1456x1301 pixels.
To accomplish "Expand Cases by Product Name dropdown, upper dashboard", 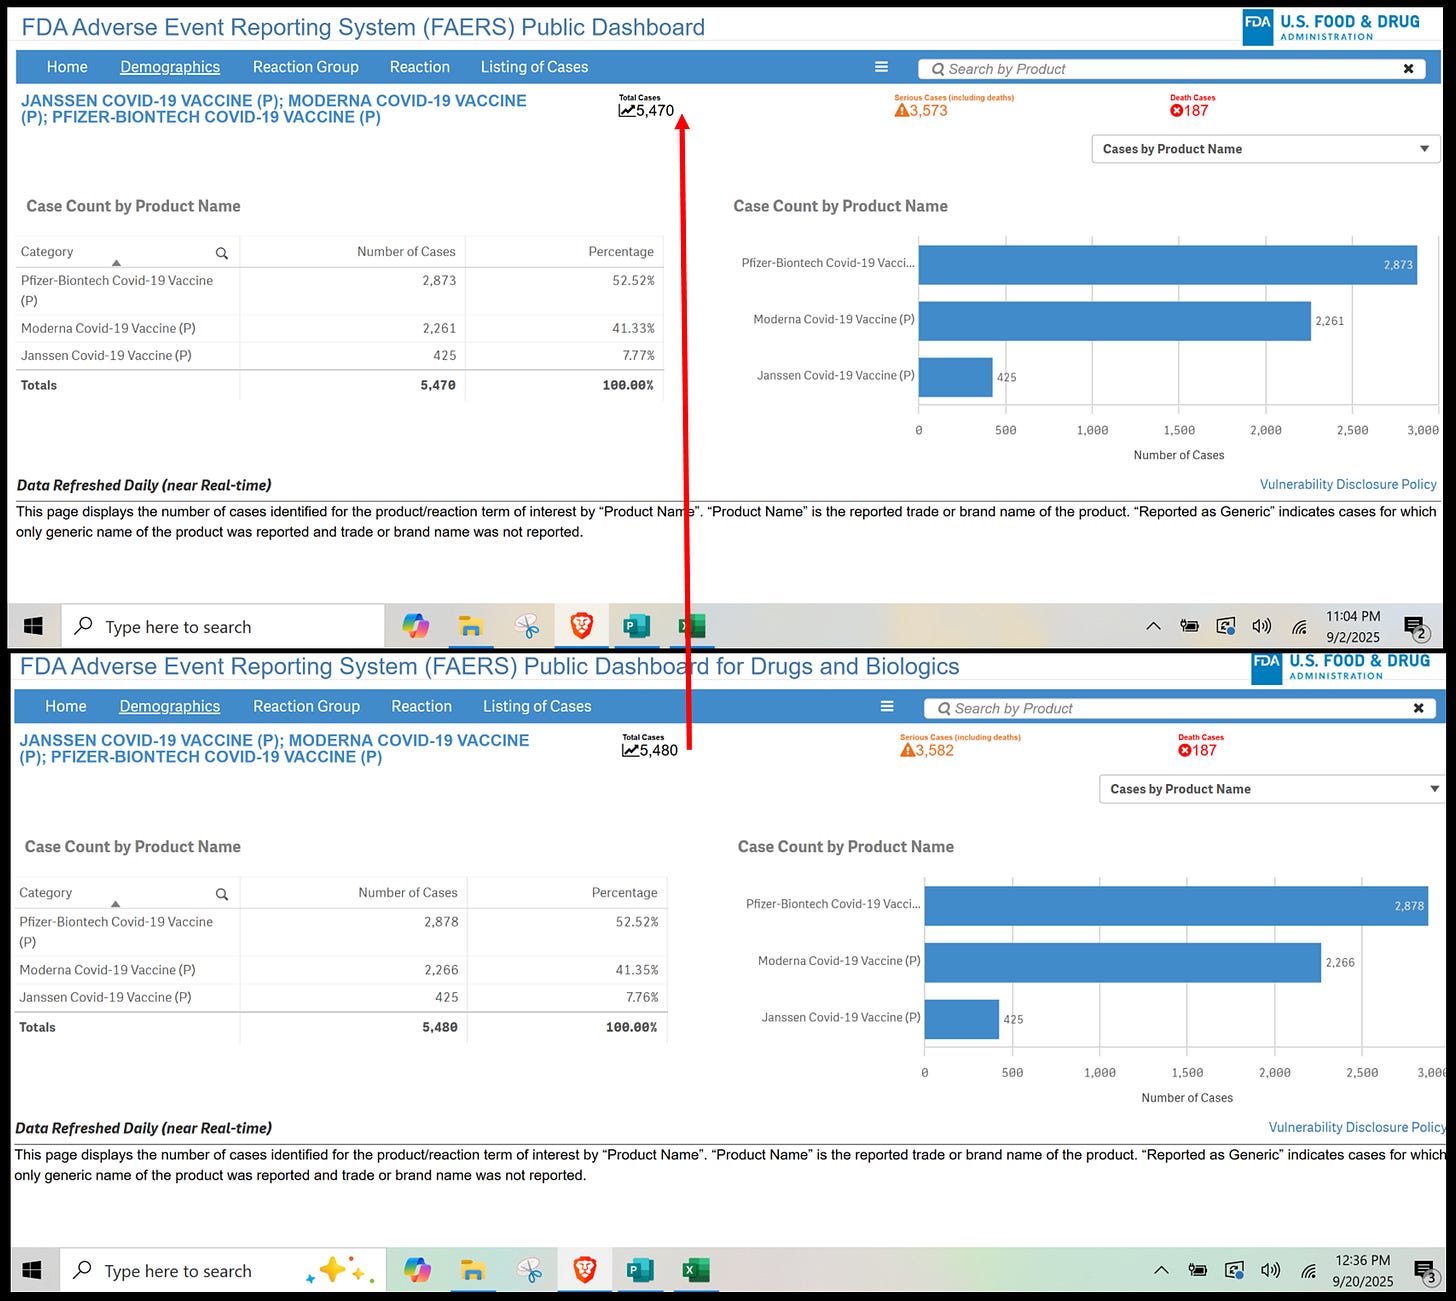I will click(x=1266, y=149).
